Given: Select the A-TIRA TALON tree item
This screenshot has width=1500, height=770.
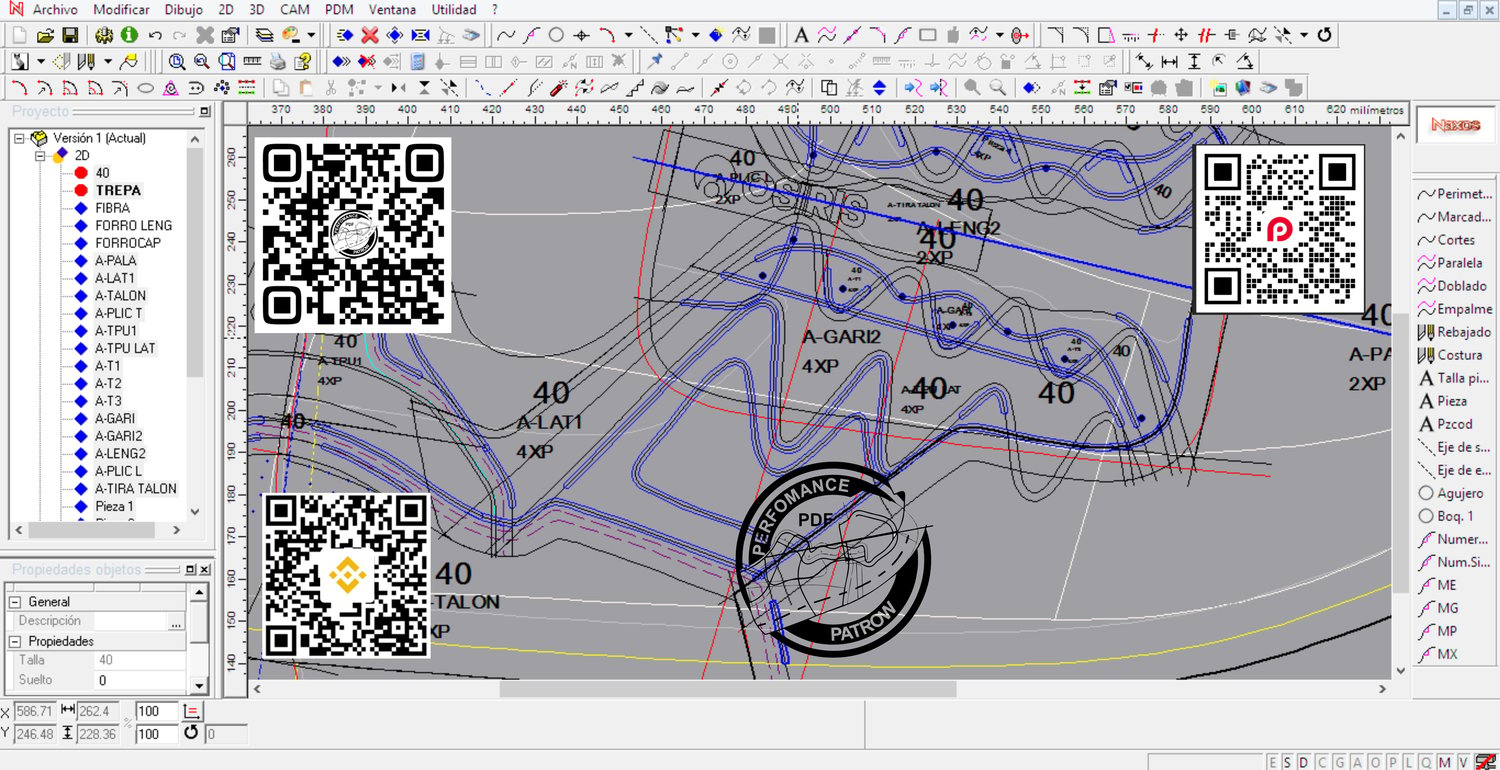Looking at the screenshot, I should [135, 489].
